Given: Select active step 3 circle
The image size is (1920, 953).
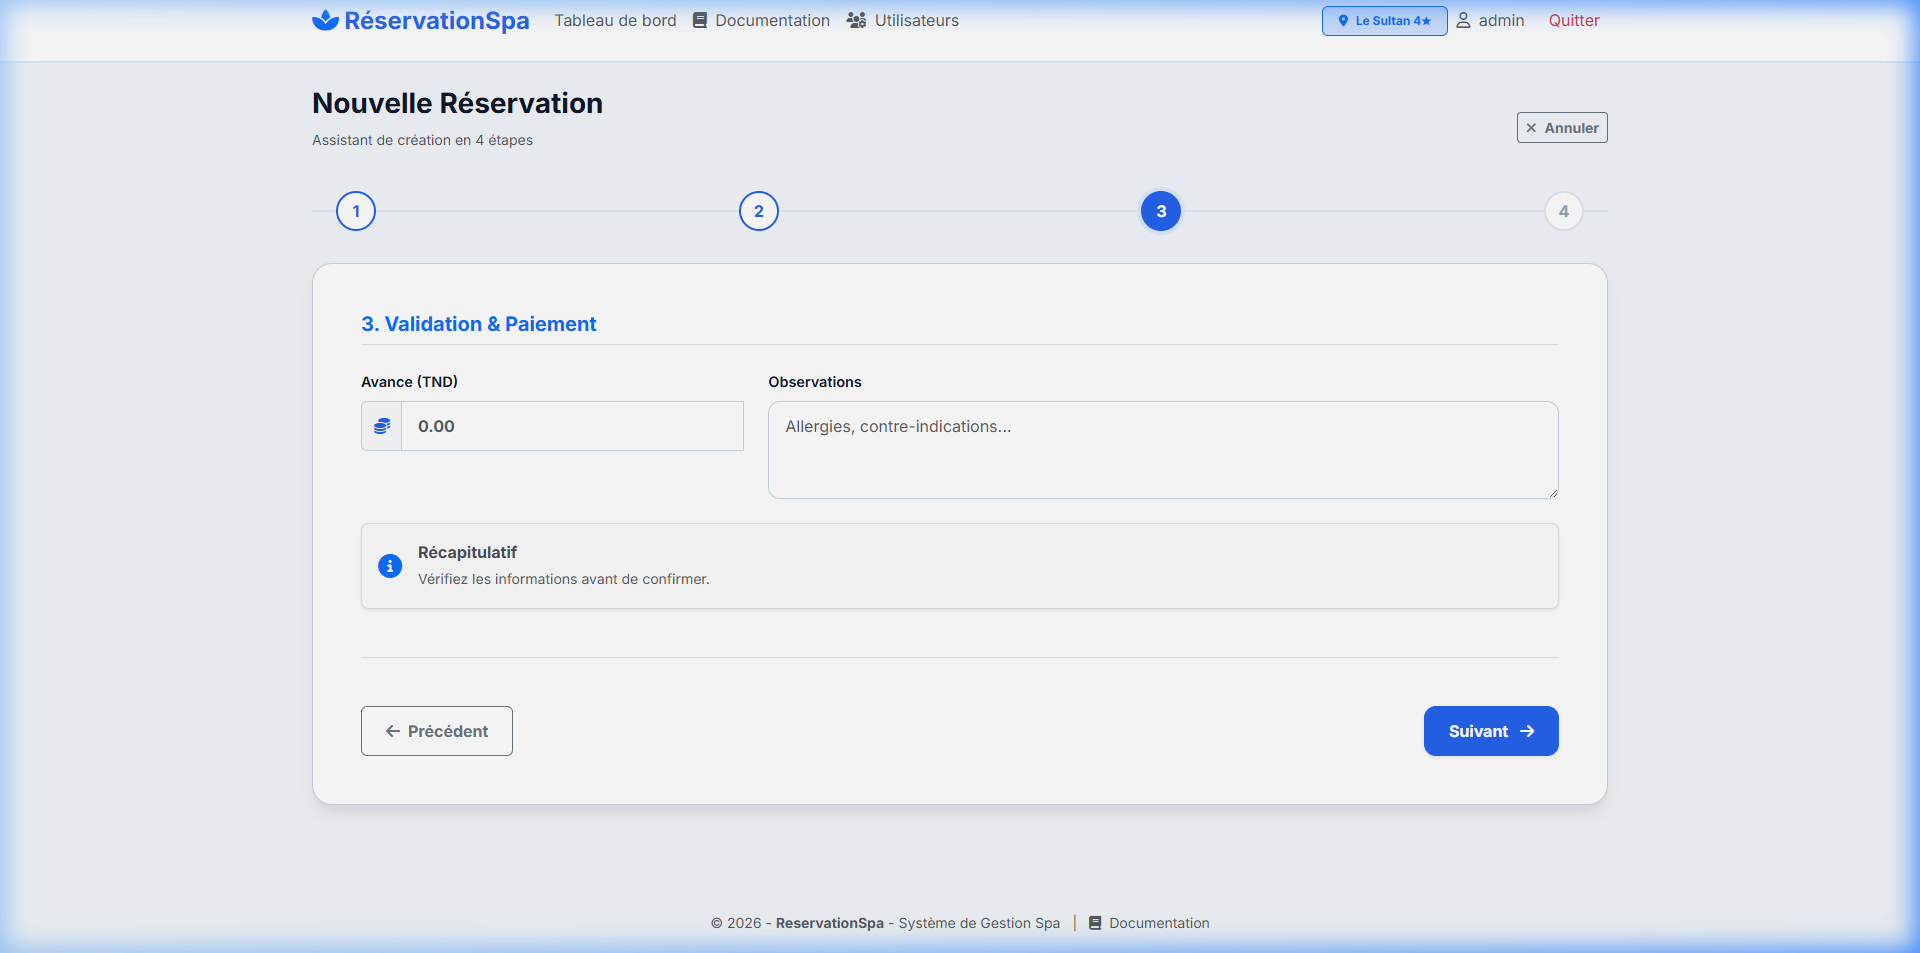Looking at the screenshot, I should (1161, 211).
